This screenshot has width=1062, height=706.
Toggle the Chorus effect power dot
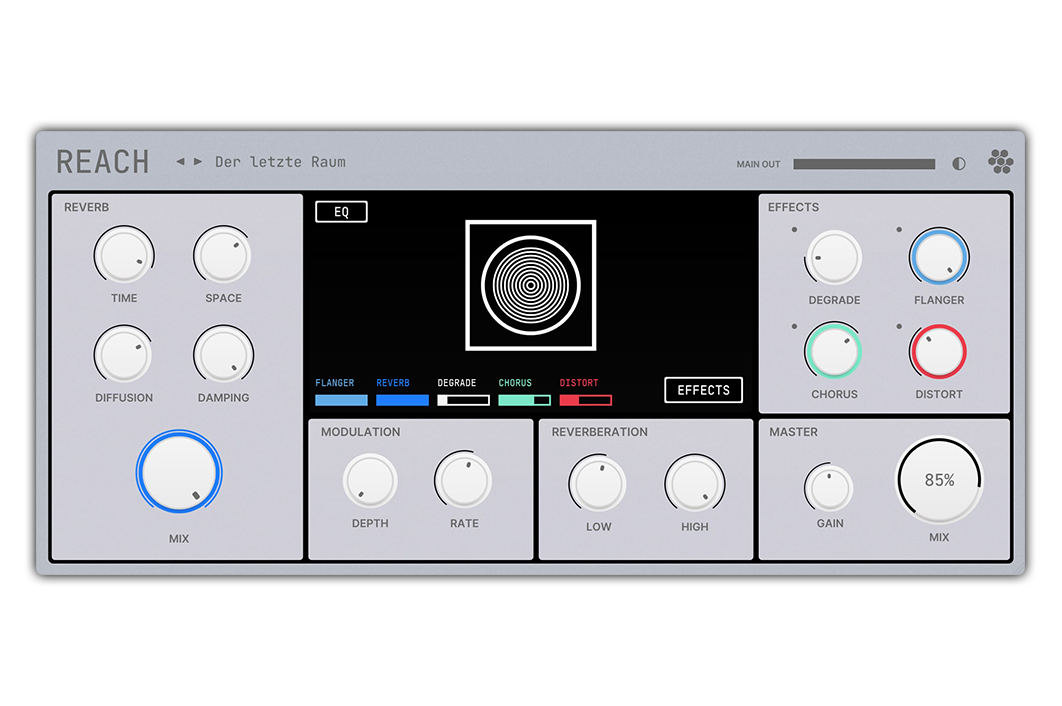pyautogui.click(x=795, y=327)
